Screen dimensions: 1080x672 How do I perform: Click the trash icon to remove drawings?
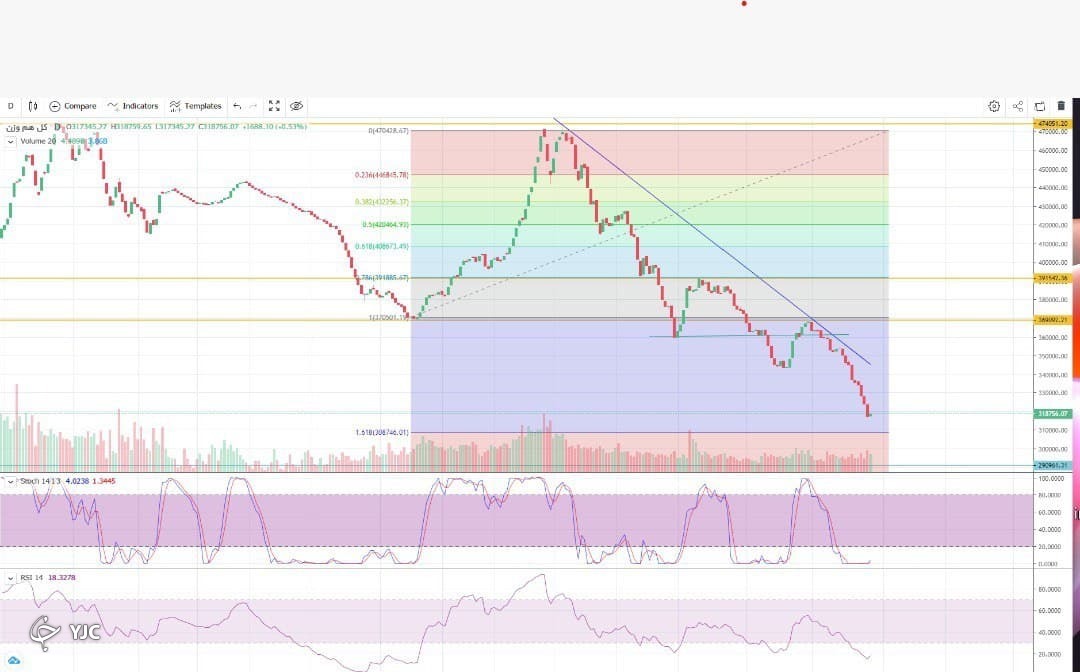[1061, 106]
